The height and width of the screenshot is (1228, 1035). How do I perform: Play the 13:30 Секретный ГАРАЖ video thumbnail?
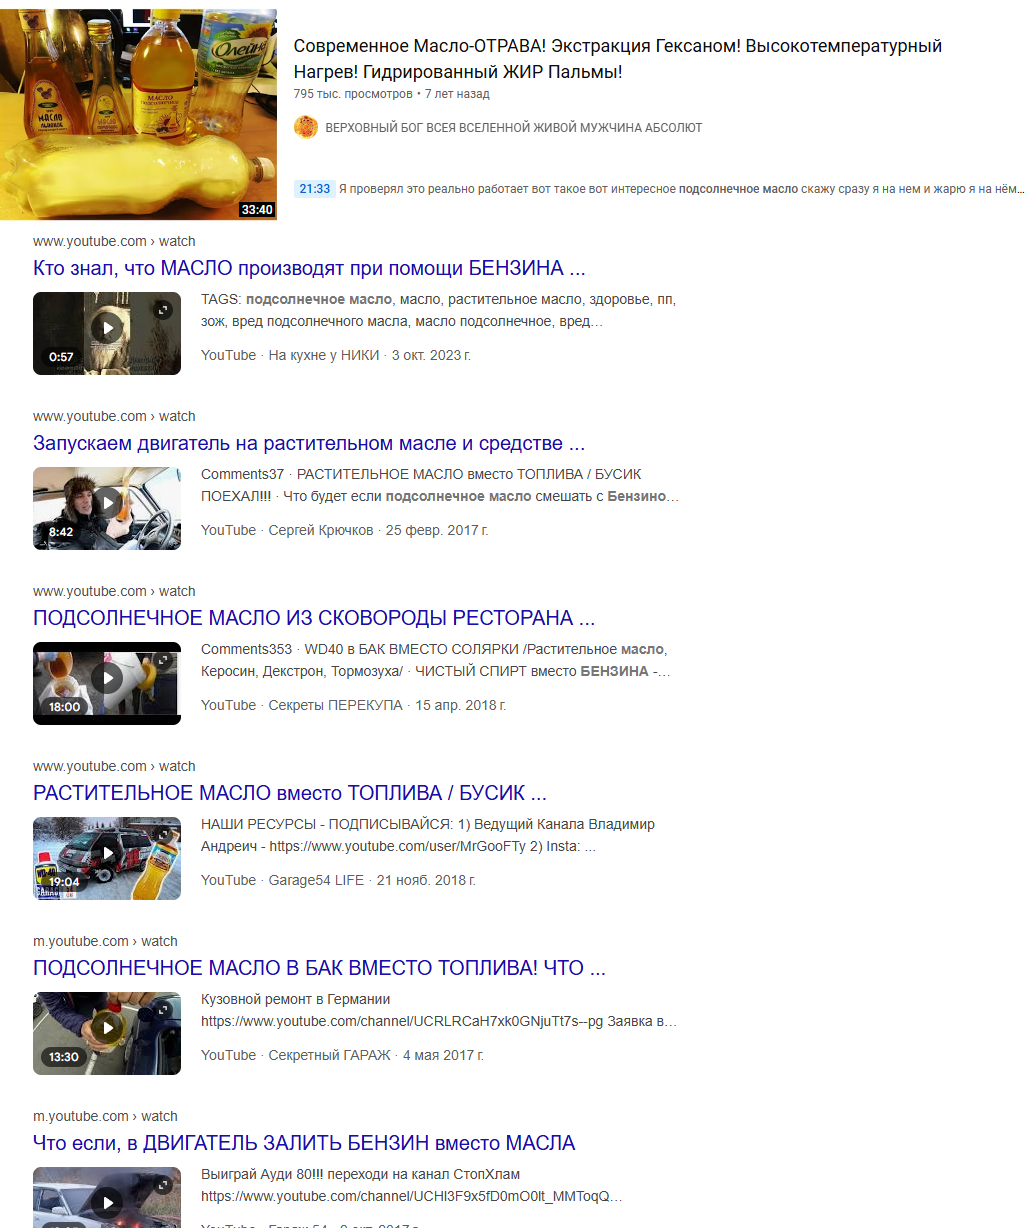click(107, 1033)
